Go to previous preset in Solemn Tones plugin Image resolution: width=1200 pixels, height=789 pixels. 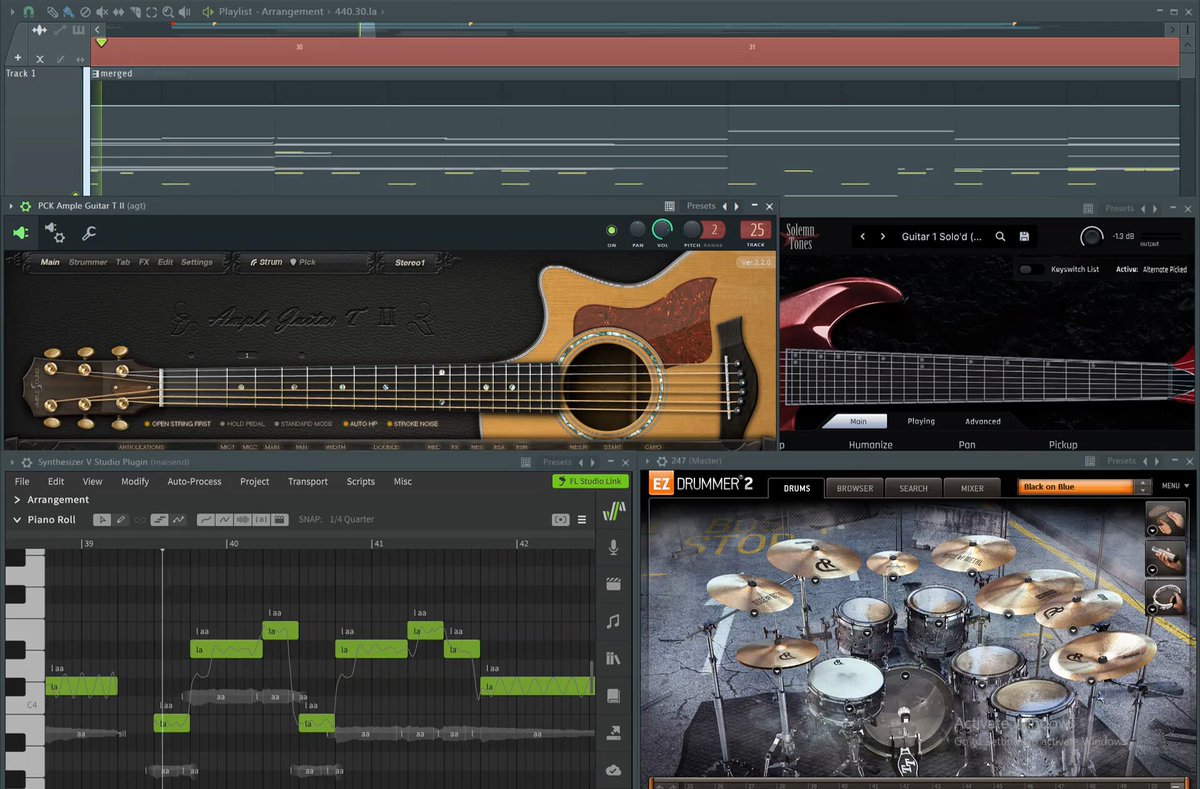click(863, 237)
